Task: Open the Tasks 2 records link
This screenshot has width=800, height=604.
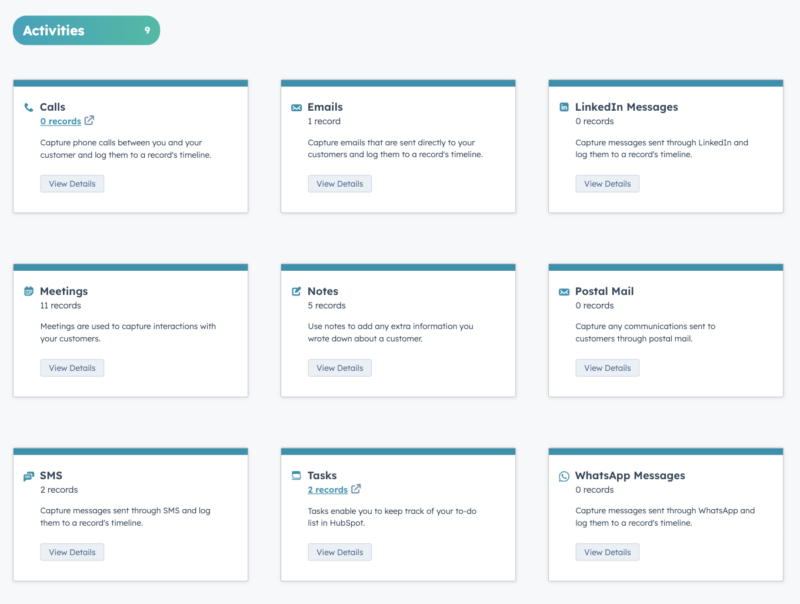Action: click(x=328, y=490)
